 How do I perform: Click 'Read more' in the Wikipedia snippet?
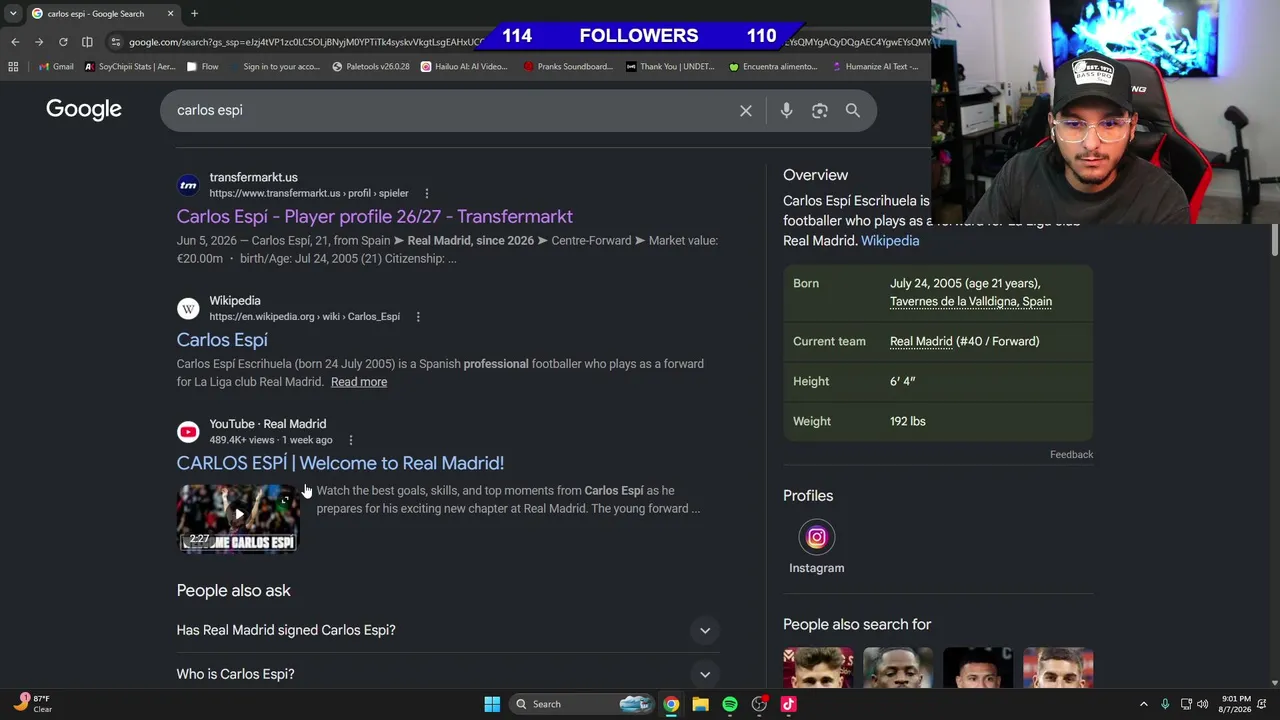(359, 382)
